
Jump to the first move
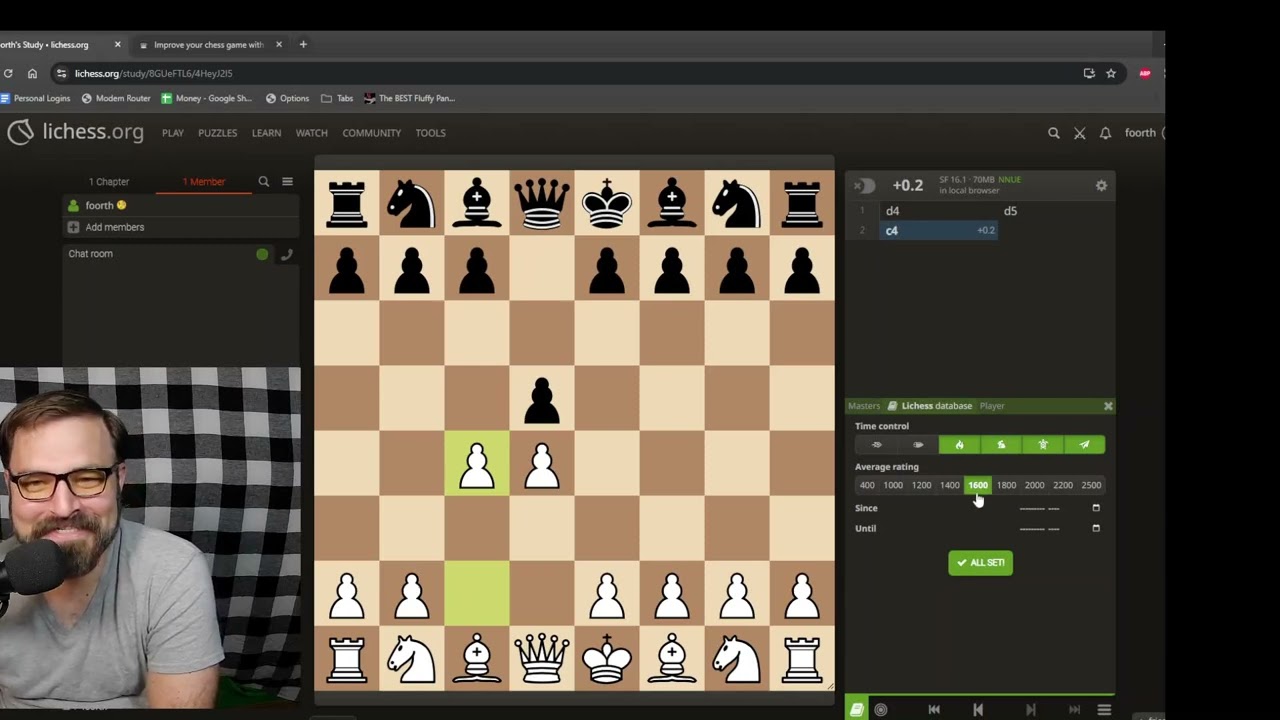[934, 710]
